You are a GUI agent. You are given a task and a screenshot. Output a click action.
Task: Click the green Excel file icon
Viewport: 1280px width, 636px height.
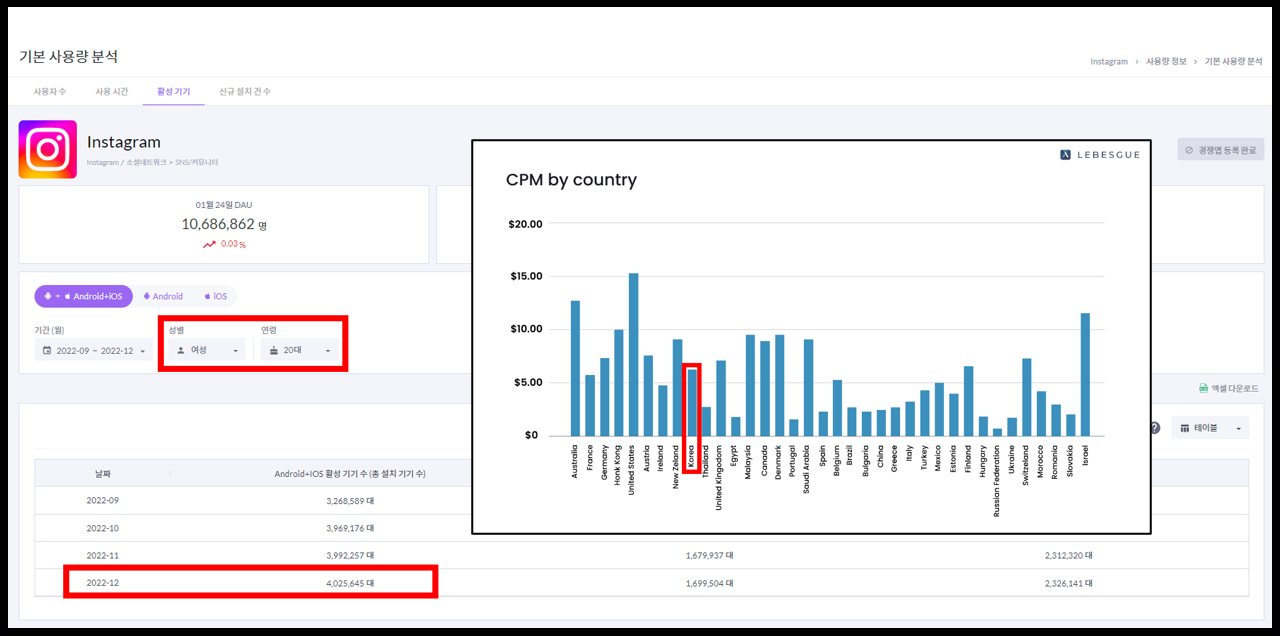[1203, 388]
